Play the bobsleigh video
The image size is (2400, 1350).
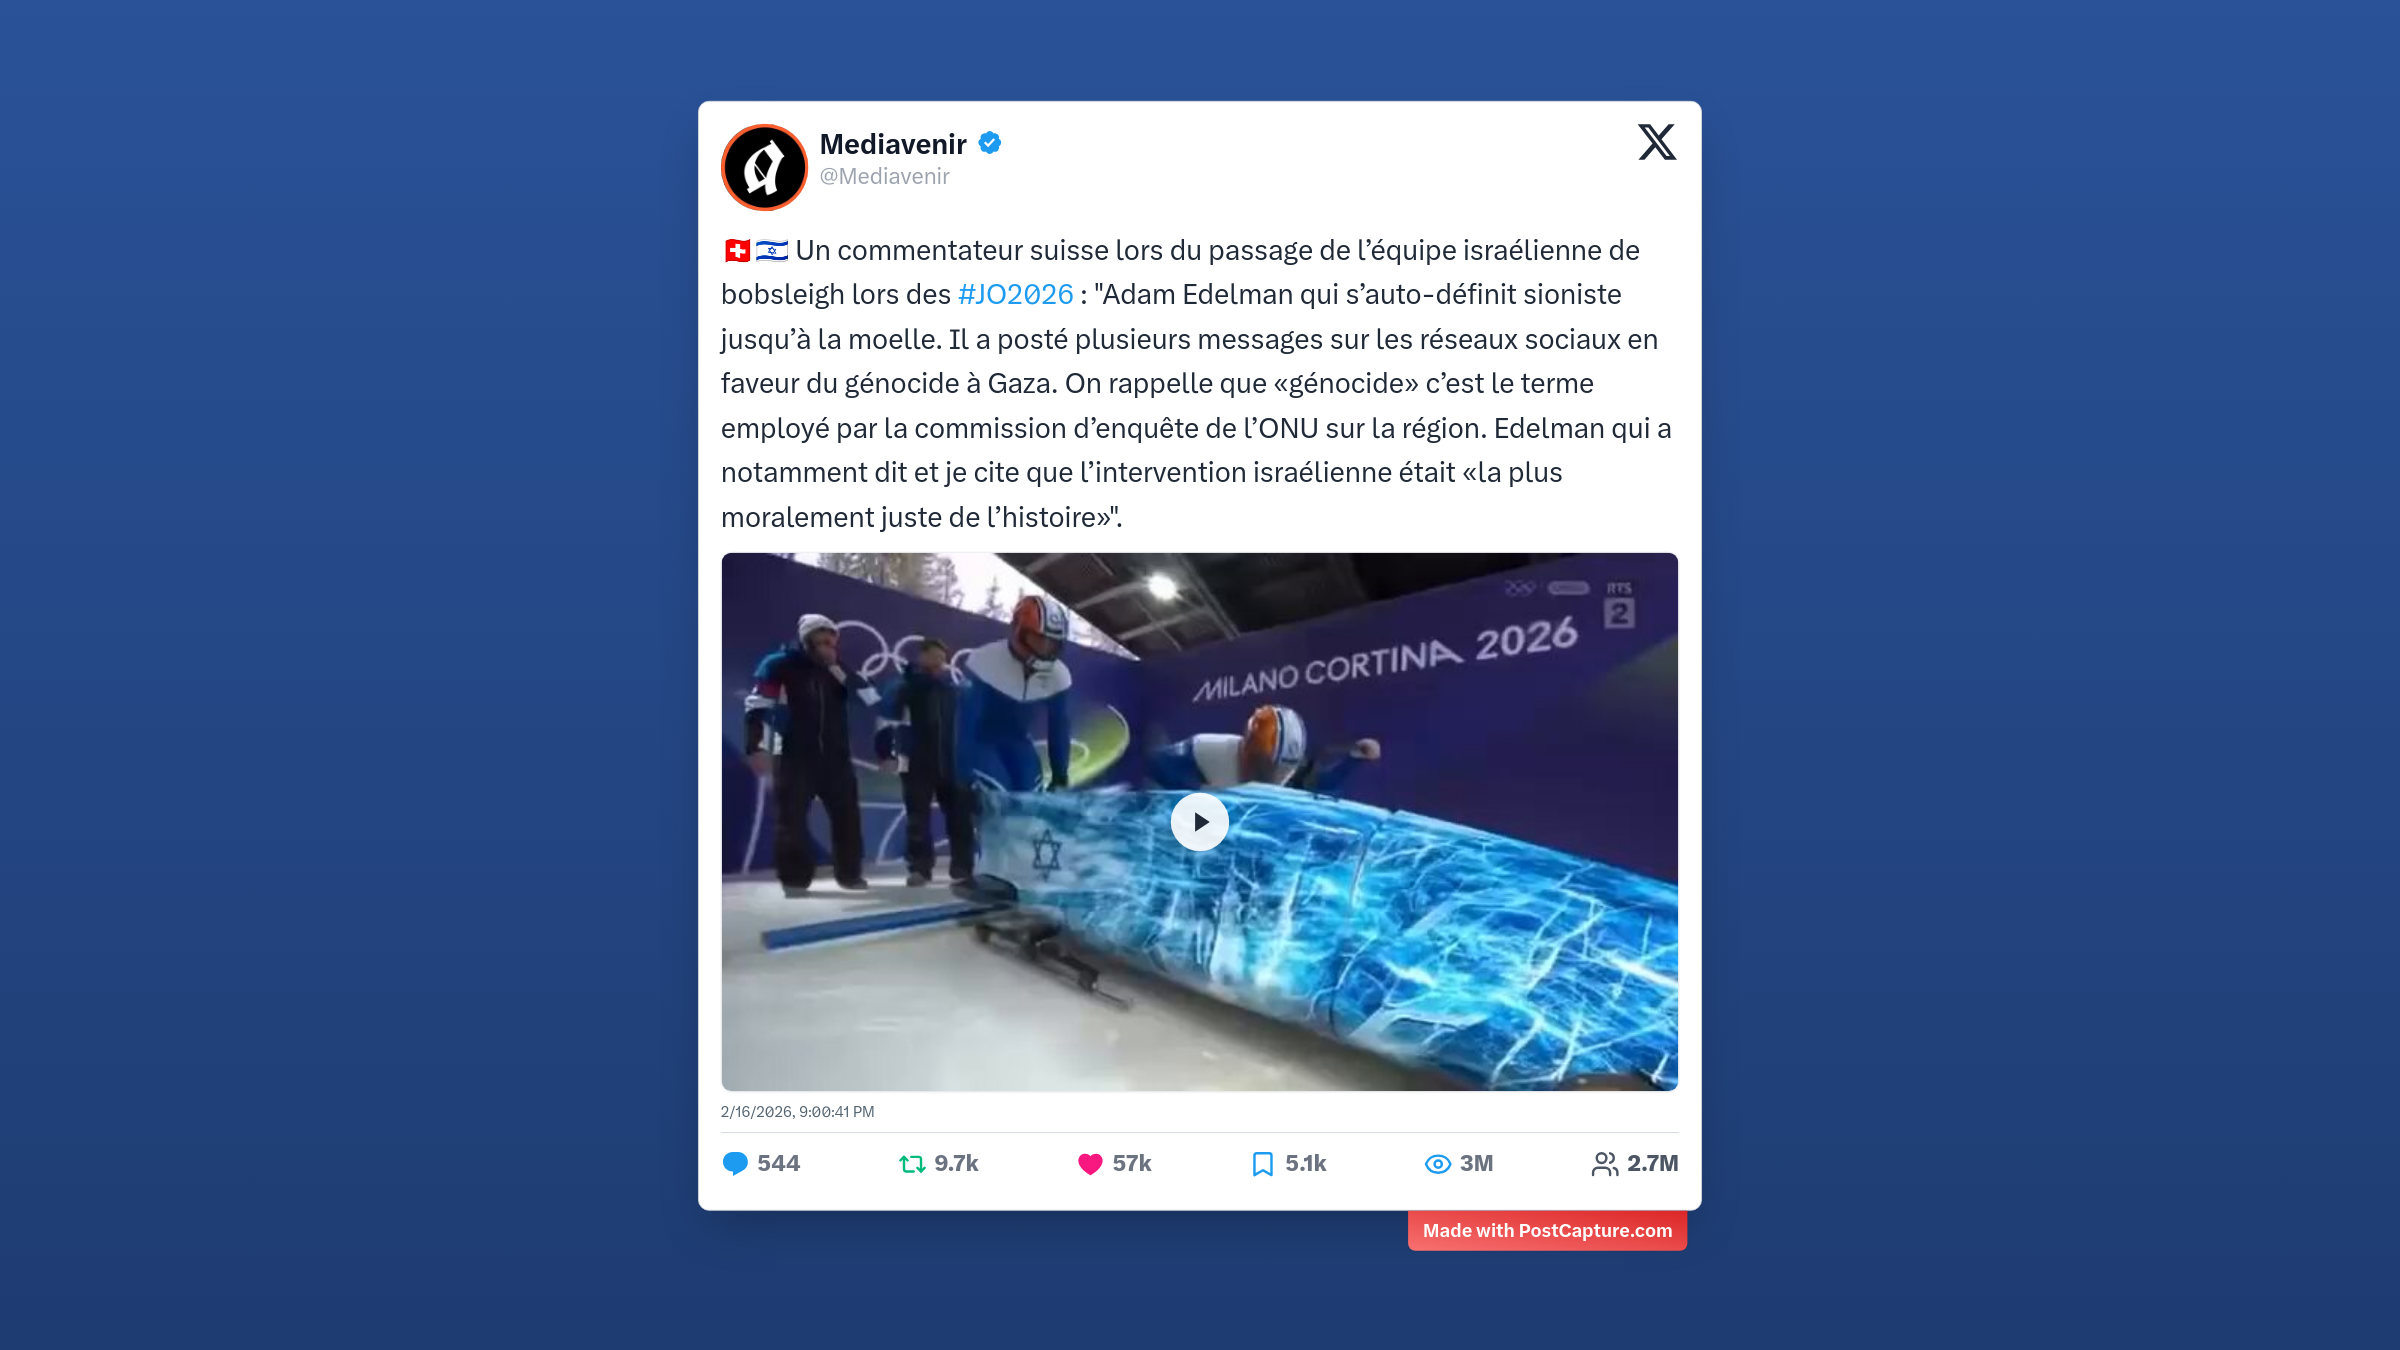[x=1199, y=822]
